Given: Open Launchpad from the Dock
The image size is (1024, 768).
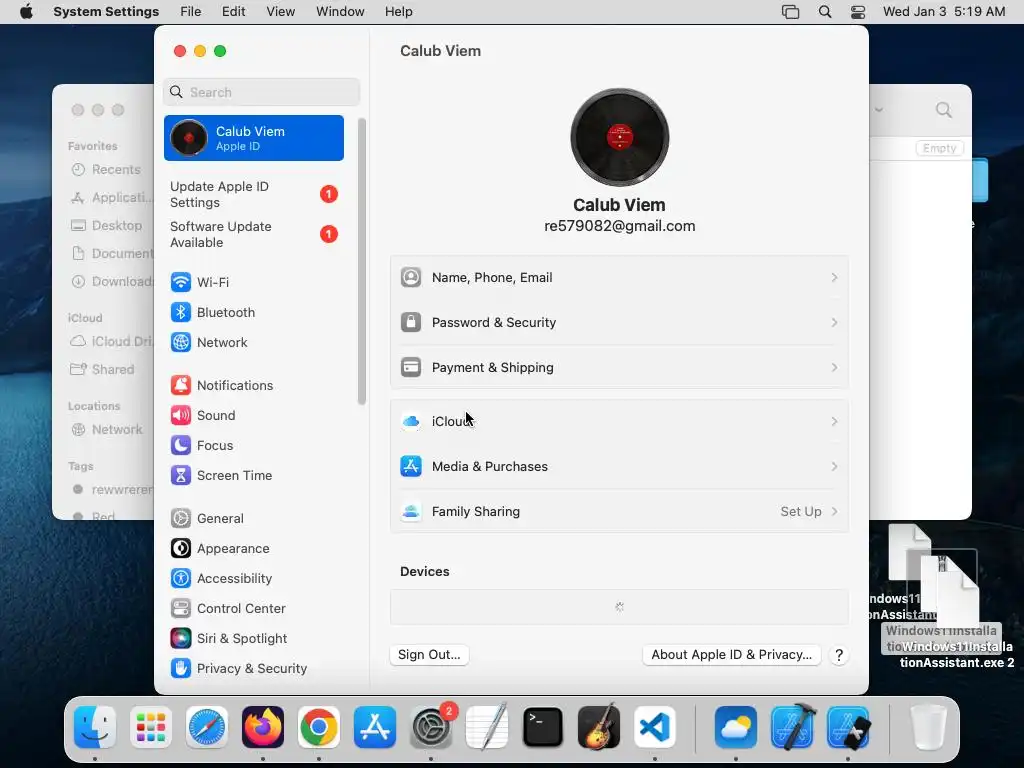Looking at the screenshot, I should (151, 728).
